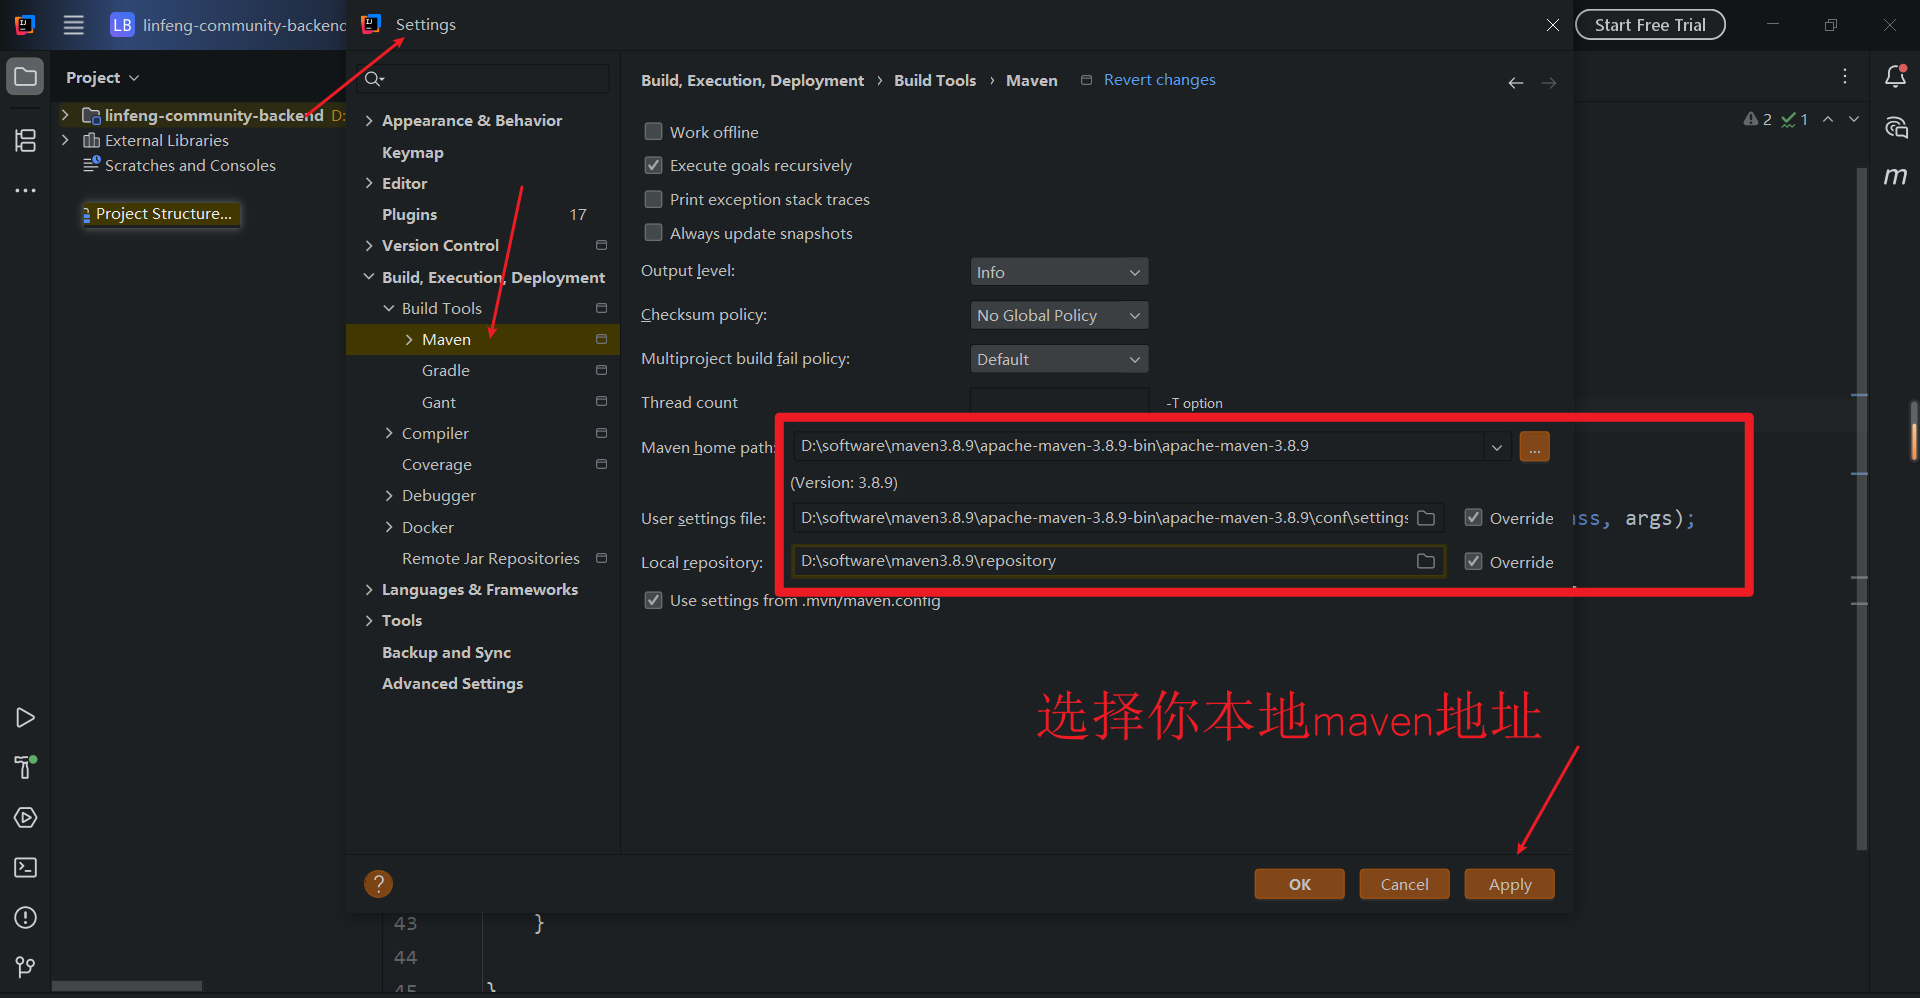Open the Build hammer tool window
This screenshot has height=998, width=1920.
25,767
